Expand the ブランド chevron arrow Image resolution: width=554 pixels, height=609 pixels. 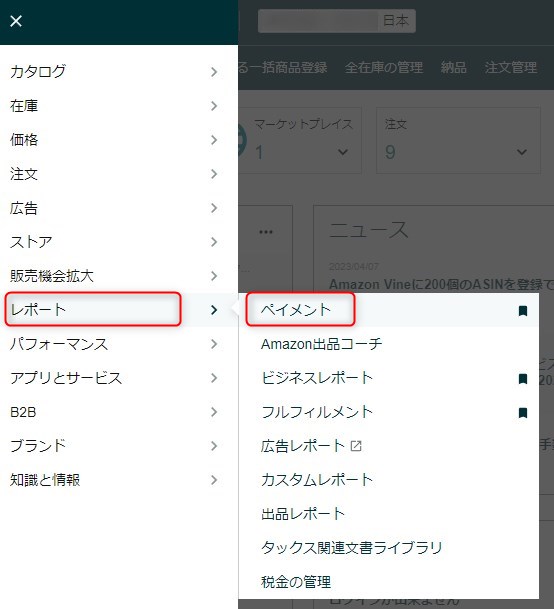coord(214,446)
